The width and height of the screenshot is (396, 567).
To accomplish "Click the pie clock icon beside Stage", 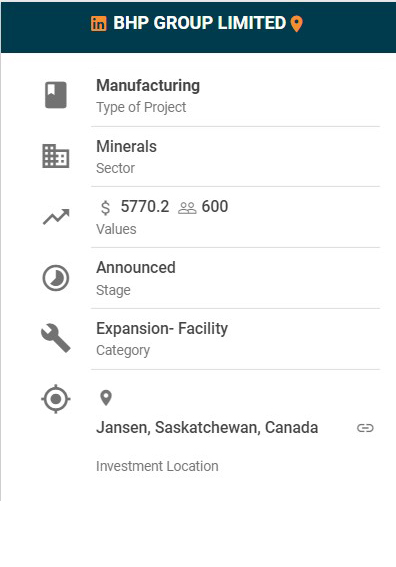I will pos(56,278).
